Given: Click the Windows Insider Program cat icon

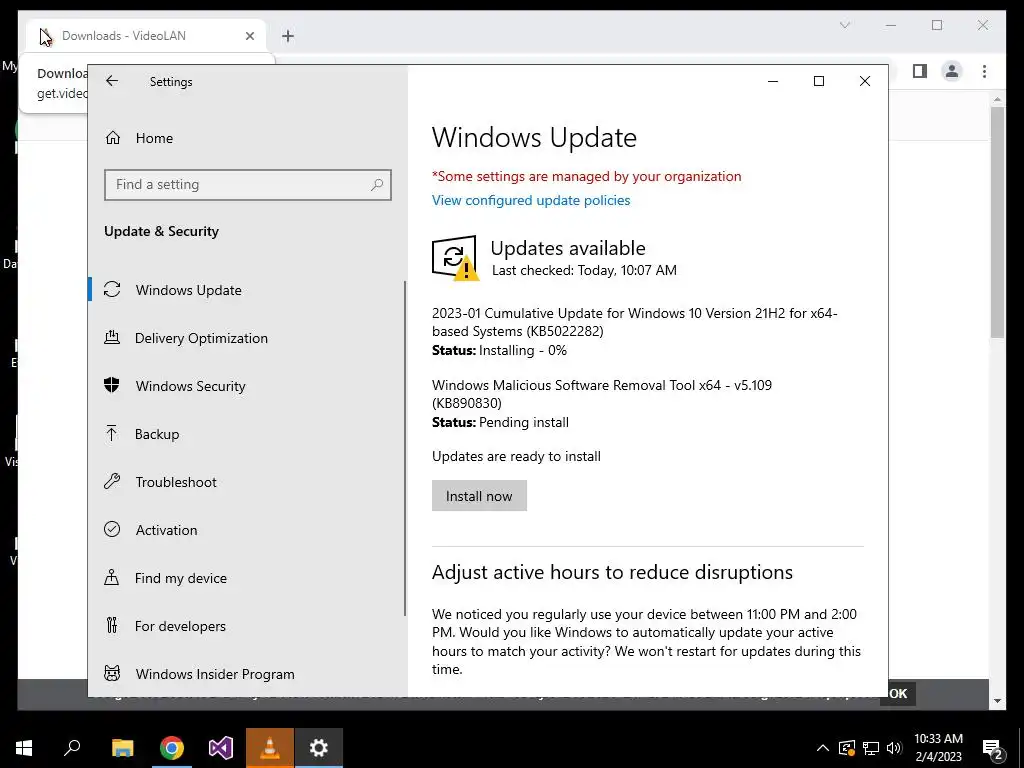Looking at the screenshot, I should coord(112,673).
